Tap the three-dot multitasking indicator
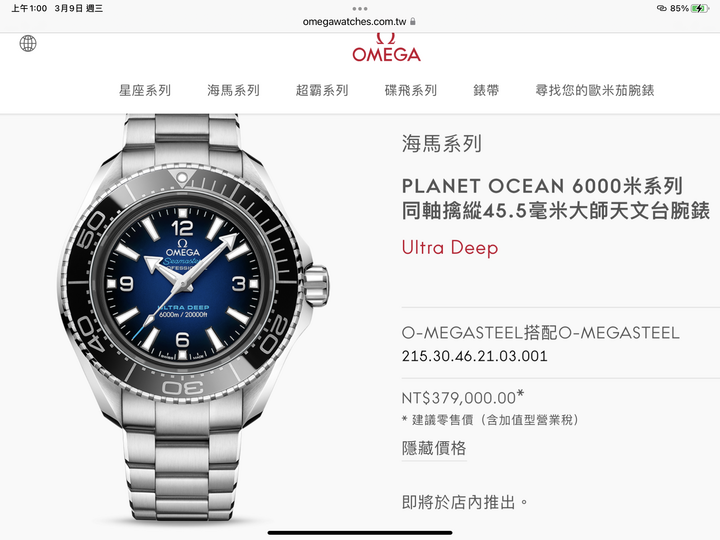The width and height of the screenshot is (720, 540). tap(360, 9)
